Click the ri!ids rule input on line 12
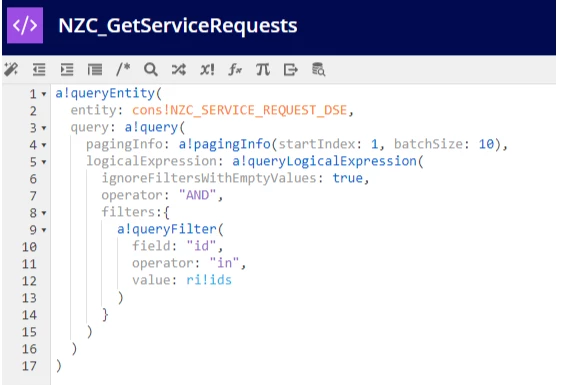 [209, 280]
